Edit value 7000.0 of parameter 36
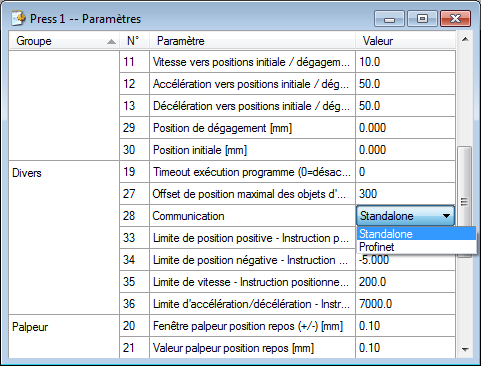This screenshot has height=366, width=481. pyautogui.click(x=405, y=304)
